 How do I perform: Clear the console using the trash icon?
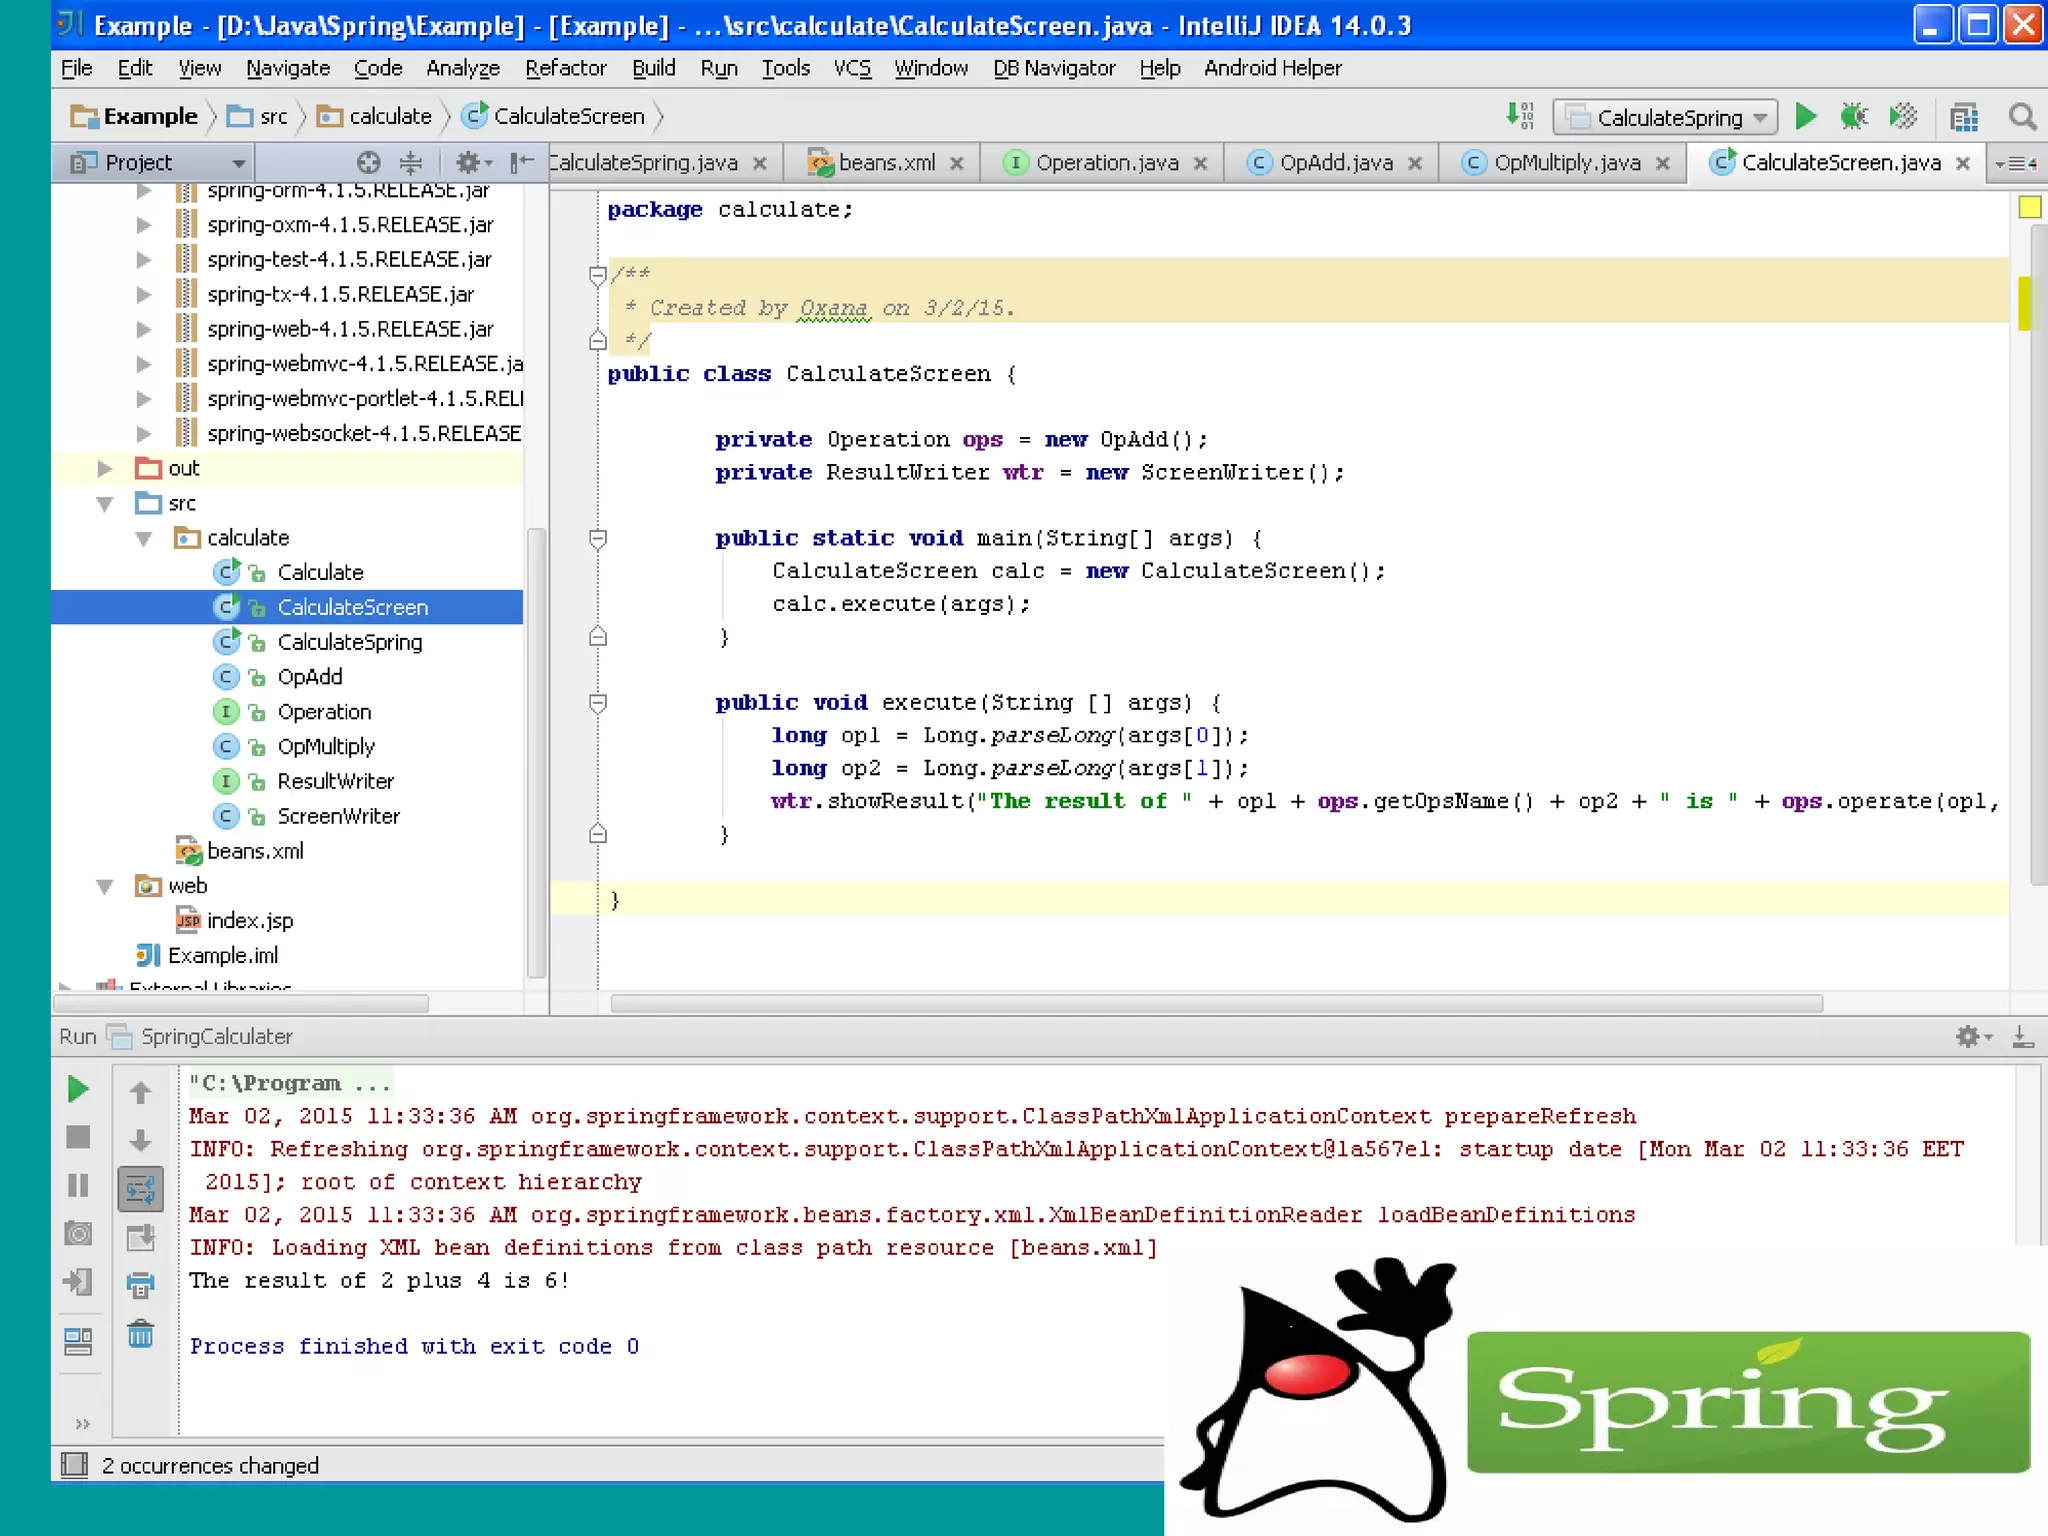tap(141, 1334)
